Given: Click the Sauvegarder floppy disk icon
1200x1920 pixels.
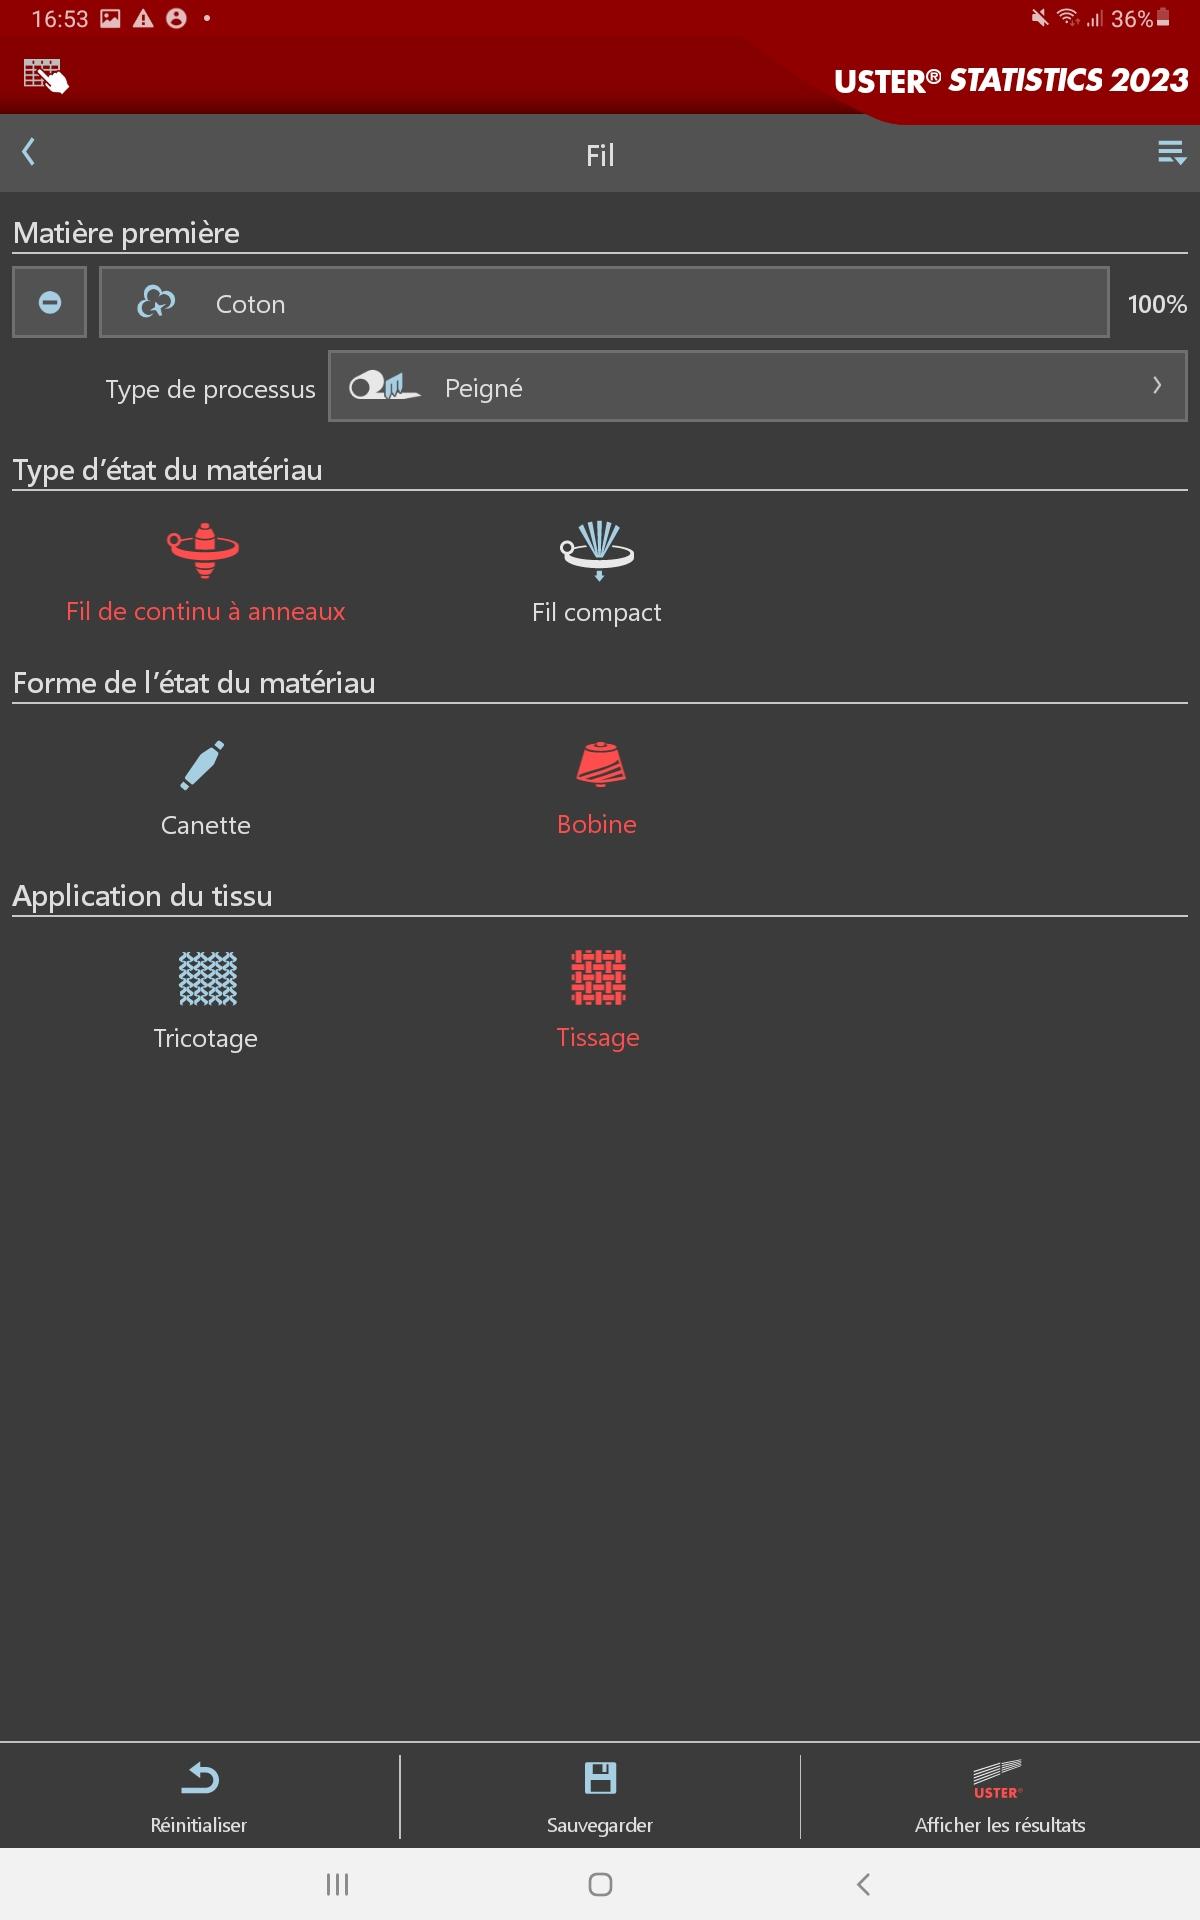Looking at the screenshot, I should (600, 1778).
